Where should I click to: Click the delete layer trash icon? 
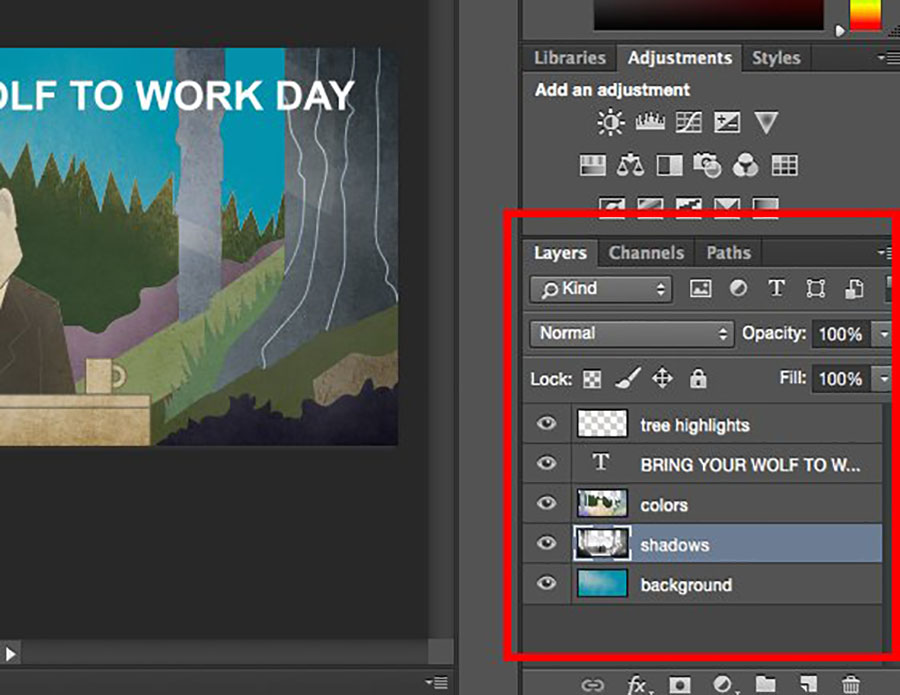[850, 685]
